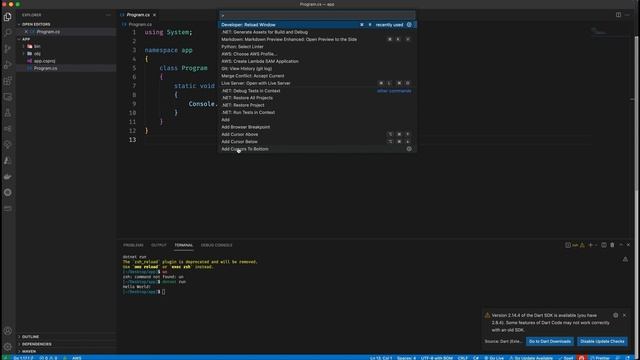Choose AWS: Choose AWS Profile command
This screenshot has height=360, width=640.
[x=318, y=54]
